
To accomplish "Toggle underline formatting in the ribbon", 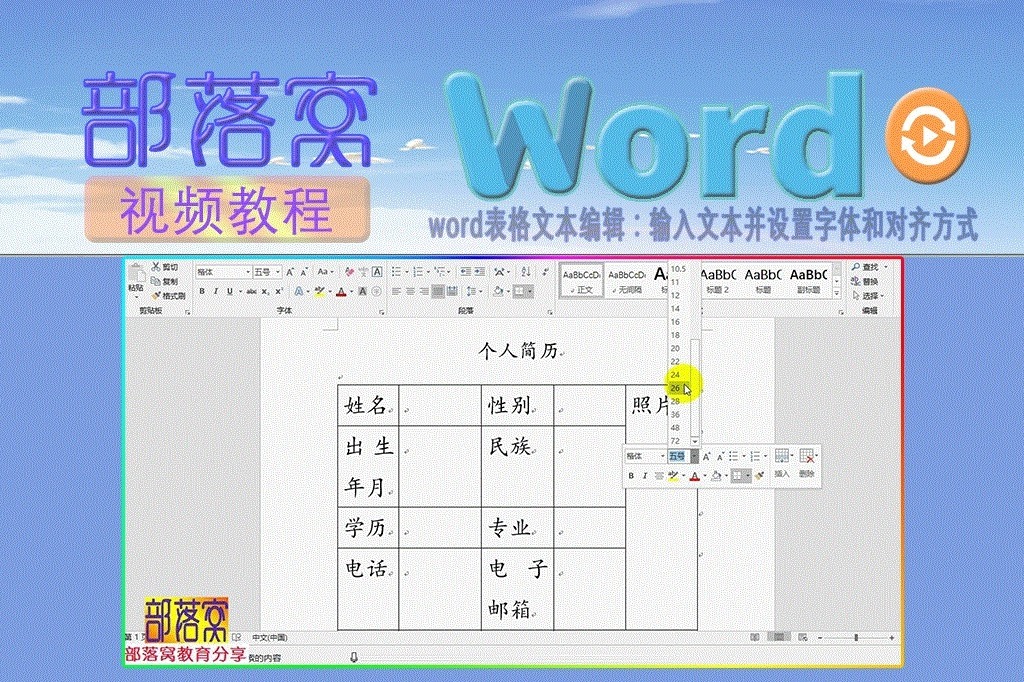I will point(229,291).
